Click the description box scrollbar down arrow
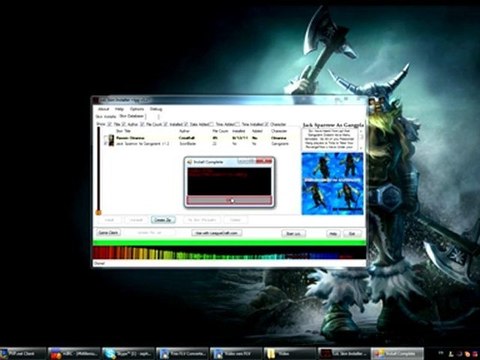 360,147
